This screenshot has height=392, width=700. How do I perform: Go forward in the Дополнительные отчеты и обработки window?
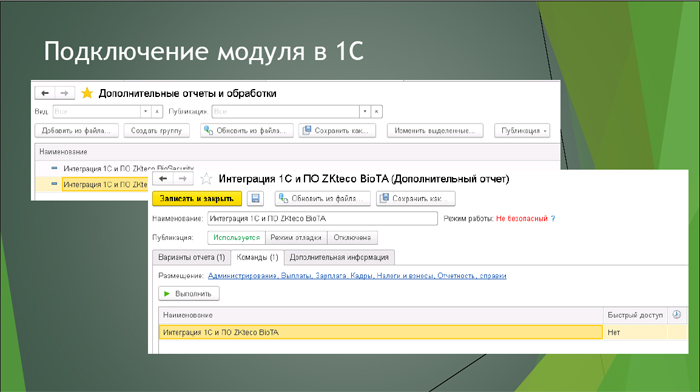click(x=64, y=93)
